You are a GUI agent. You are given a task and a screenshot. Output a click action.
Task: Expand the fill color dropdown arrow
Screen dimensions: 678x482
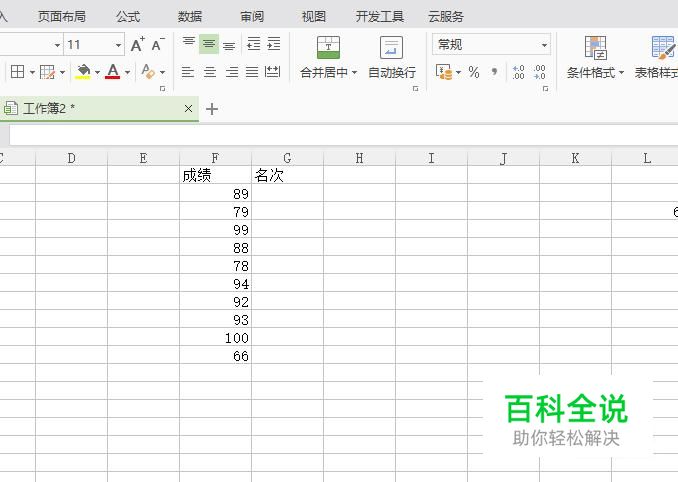(x=98, y=72)
